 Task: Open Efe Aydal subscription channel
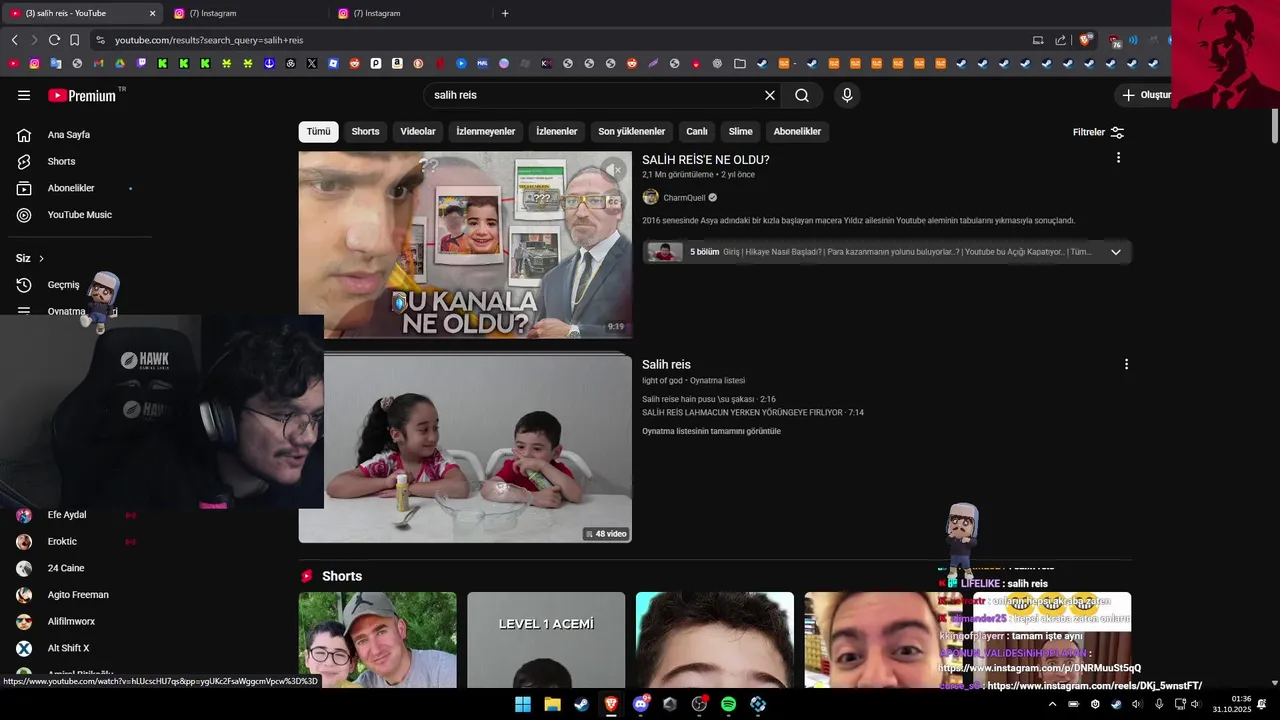[x=67, y=515]
